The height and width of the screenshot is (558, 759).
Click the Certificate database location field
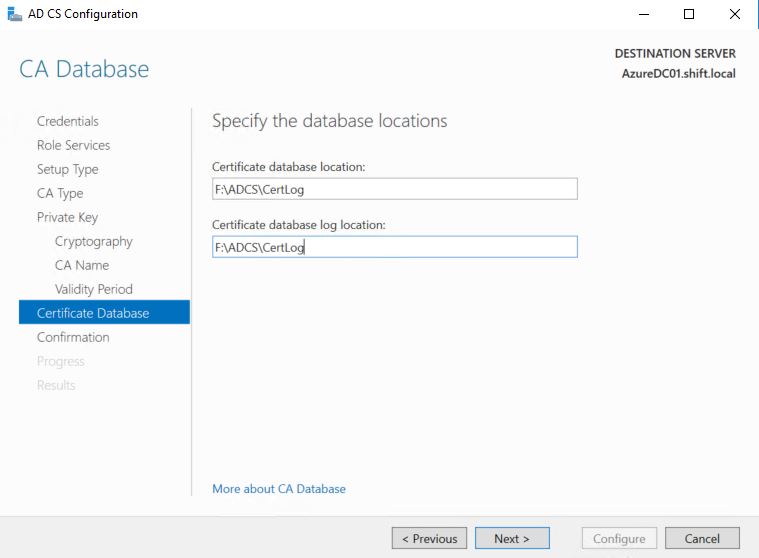(x=394, y=189)
